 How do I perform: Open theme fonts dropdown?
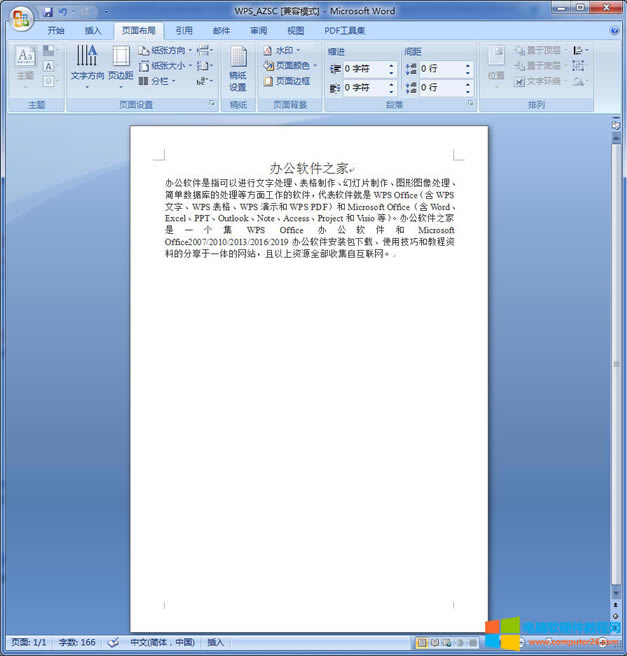(51, 66)
